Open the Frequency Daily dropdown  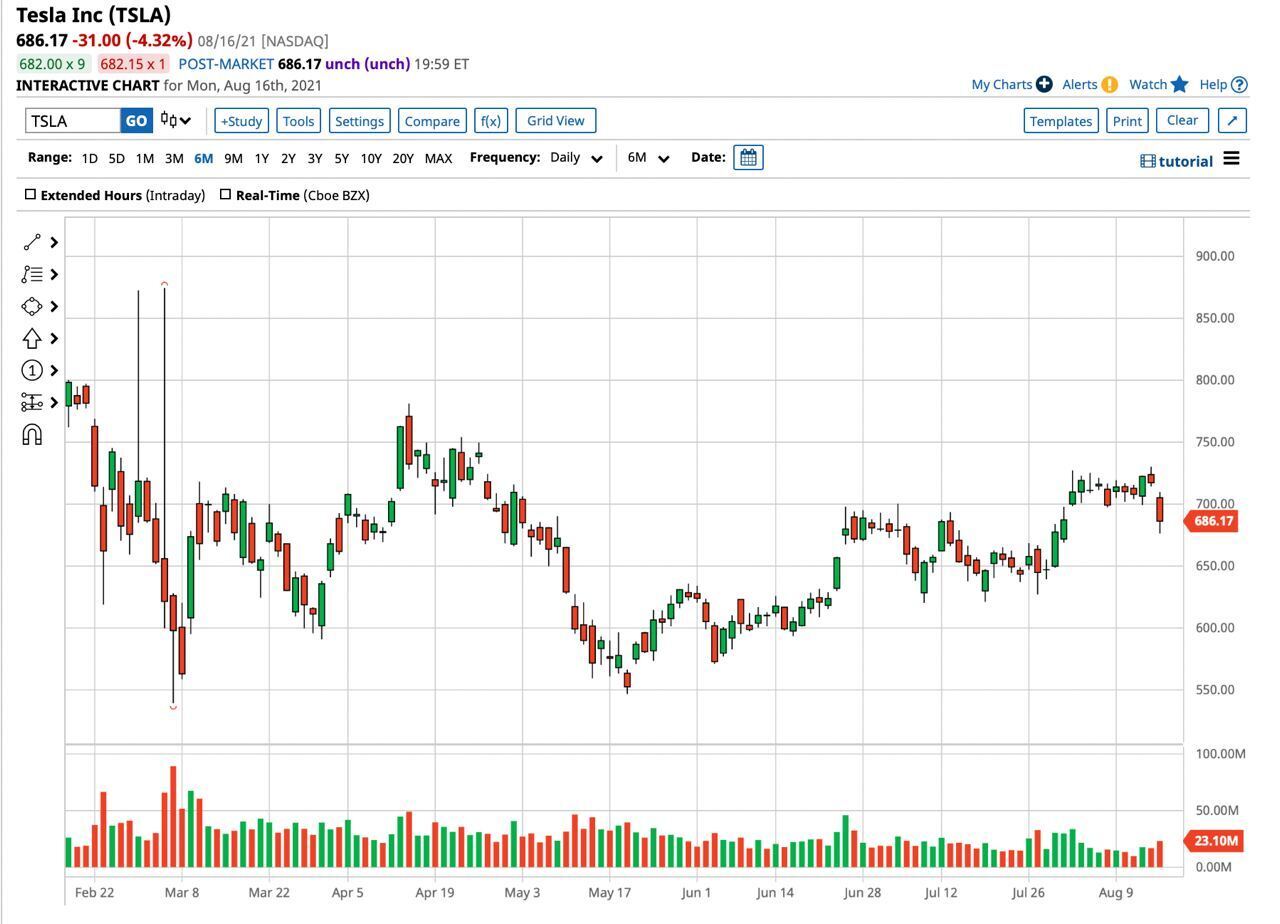576,158
